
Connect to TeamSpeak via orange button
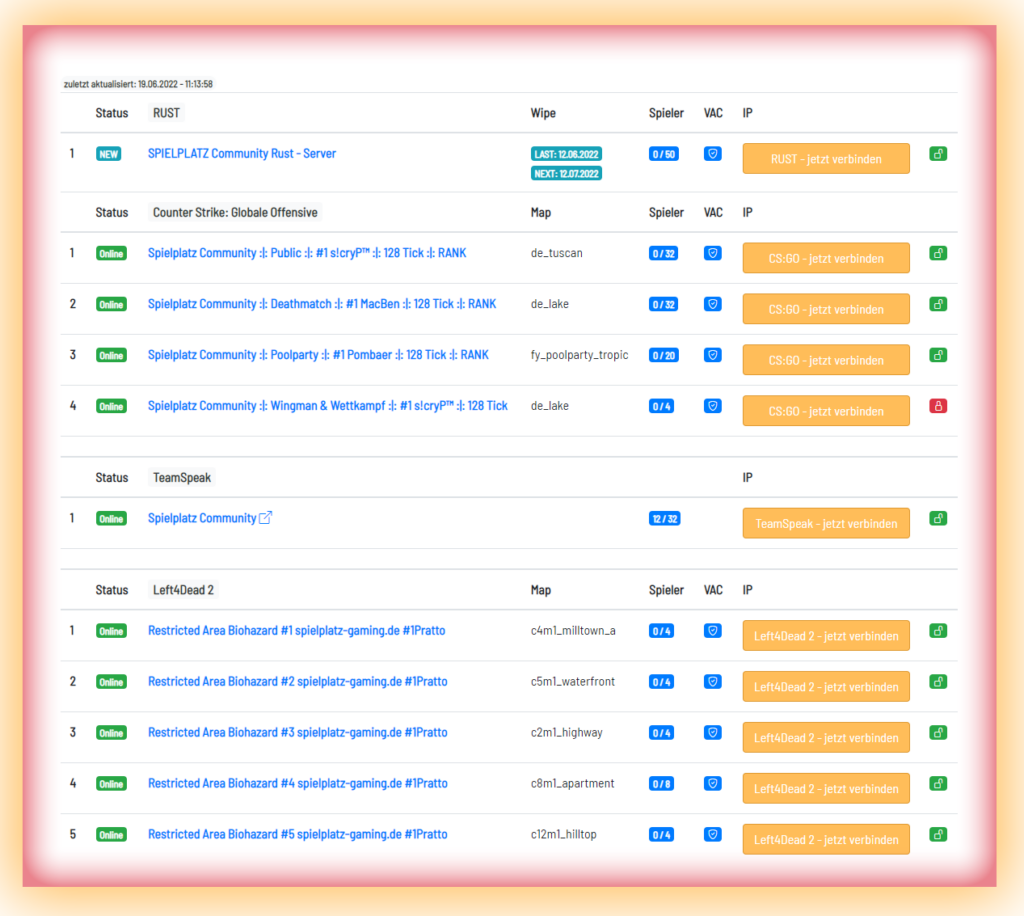click(x=825, y=523)
